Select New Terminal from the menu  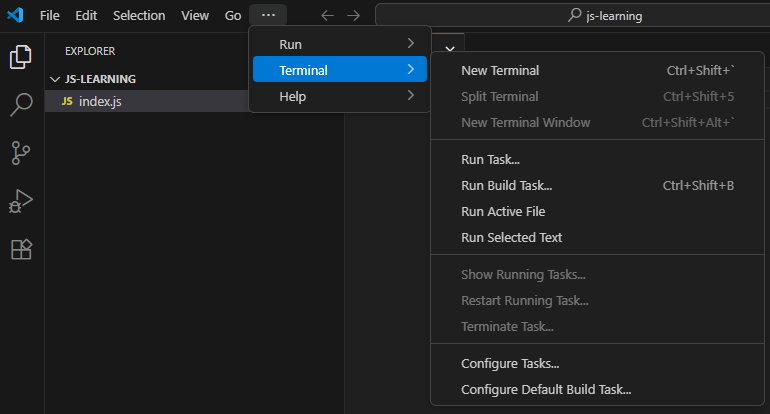[x=500, y=70]
